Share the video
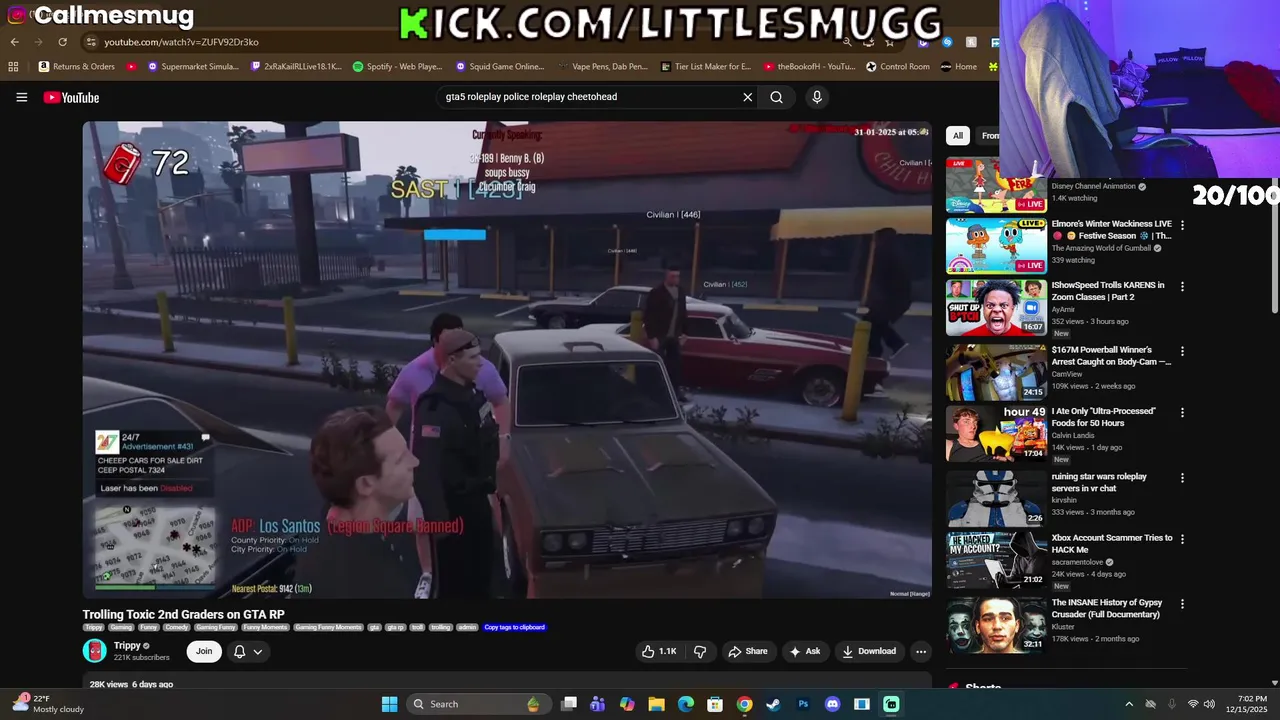This screenshot has height=720, width=1280. click(x=747, y=651)
